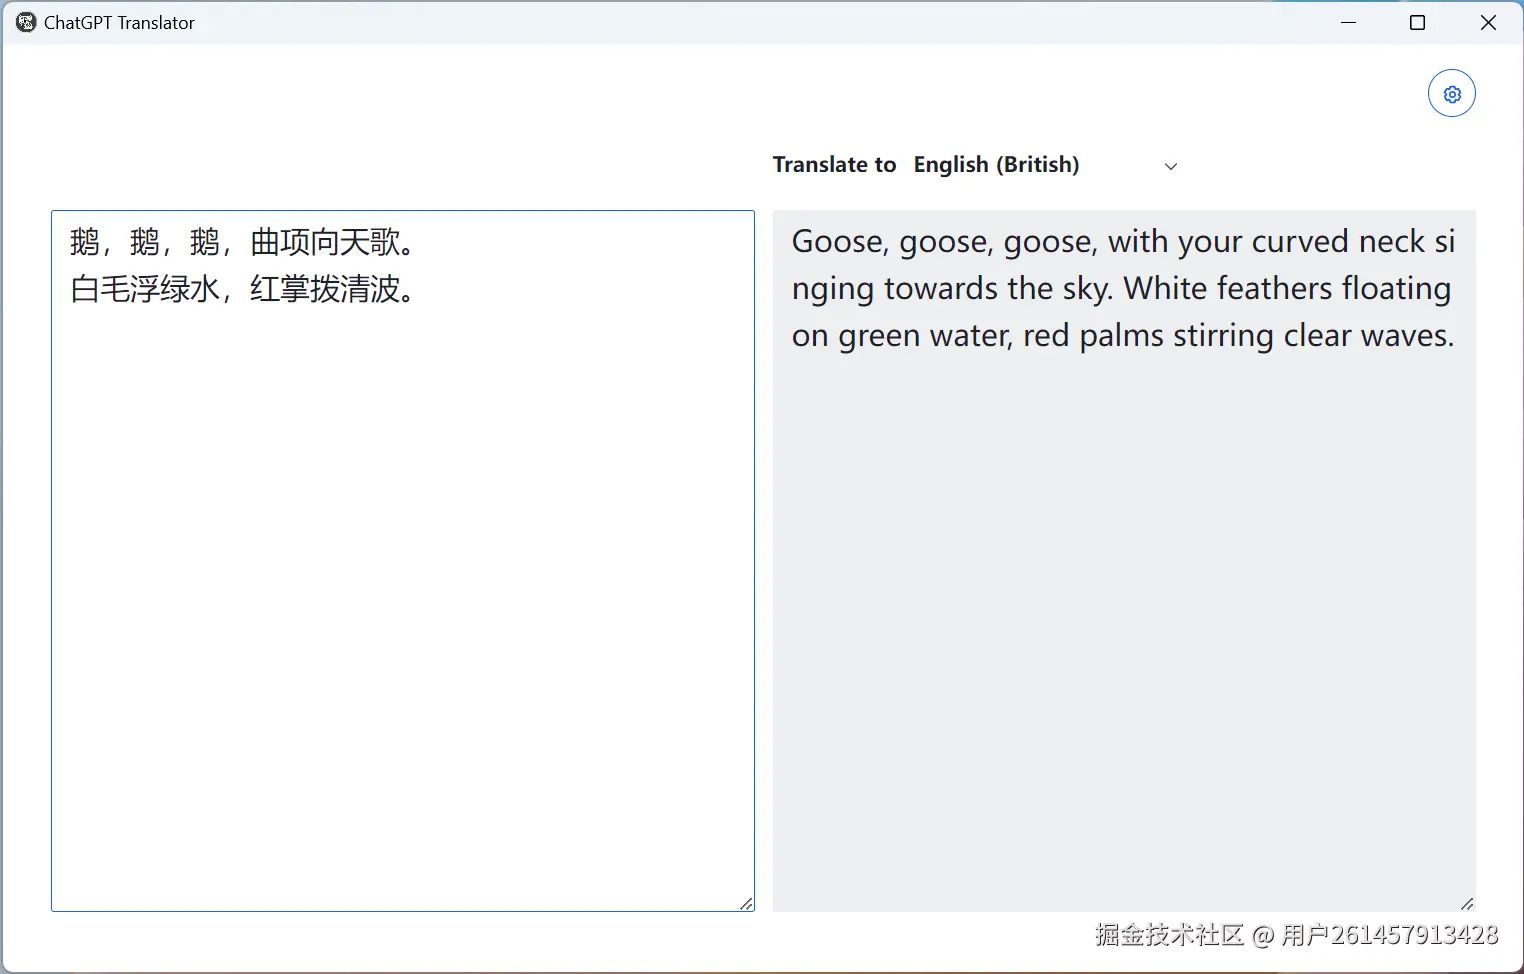Click the resize grip of the translation panel
1524x974 pixels.
coord(1468,902)
